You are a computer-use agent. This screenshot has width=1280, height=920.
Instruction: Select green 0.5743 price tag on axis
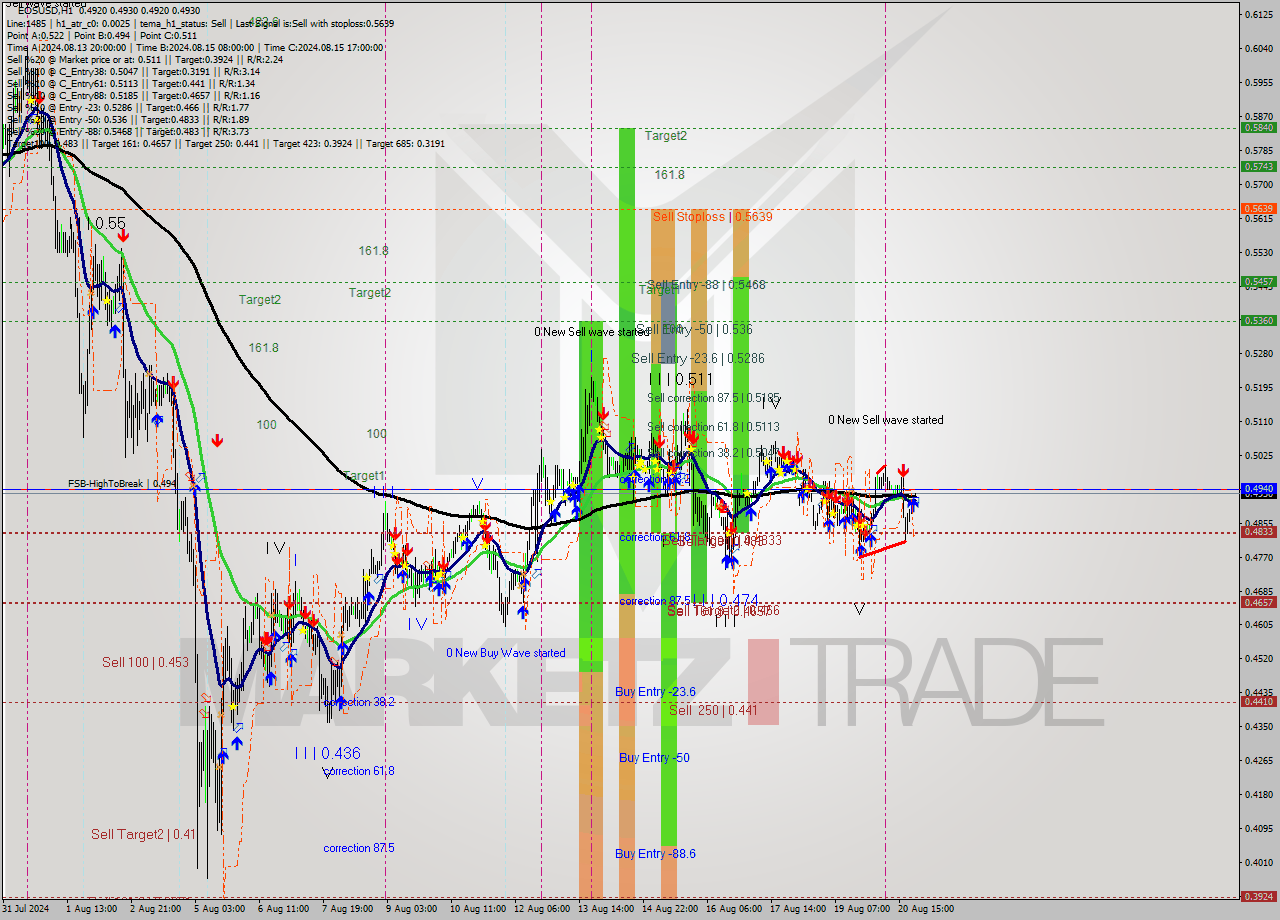coord(1258,166)
